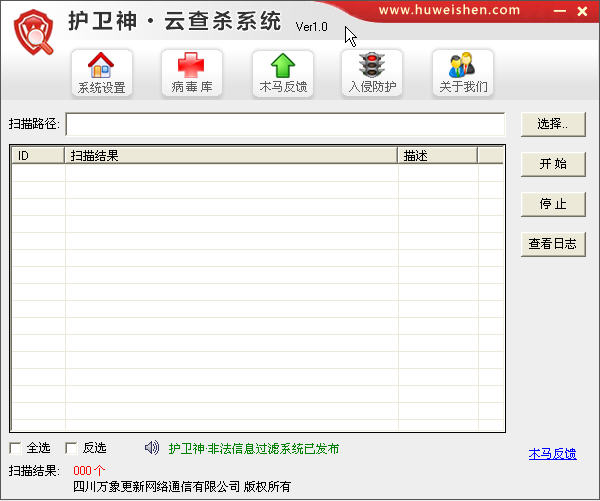Tick the 反选 invert selection checkbox
Image resolution: width=600 pixels, height=501 pixels.
tap(71, 448)
